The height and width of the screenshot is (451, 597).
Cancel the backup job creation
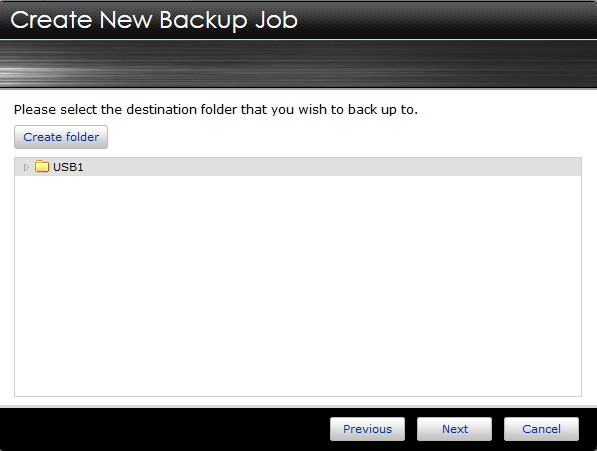coord(541,429)
